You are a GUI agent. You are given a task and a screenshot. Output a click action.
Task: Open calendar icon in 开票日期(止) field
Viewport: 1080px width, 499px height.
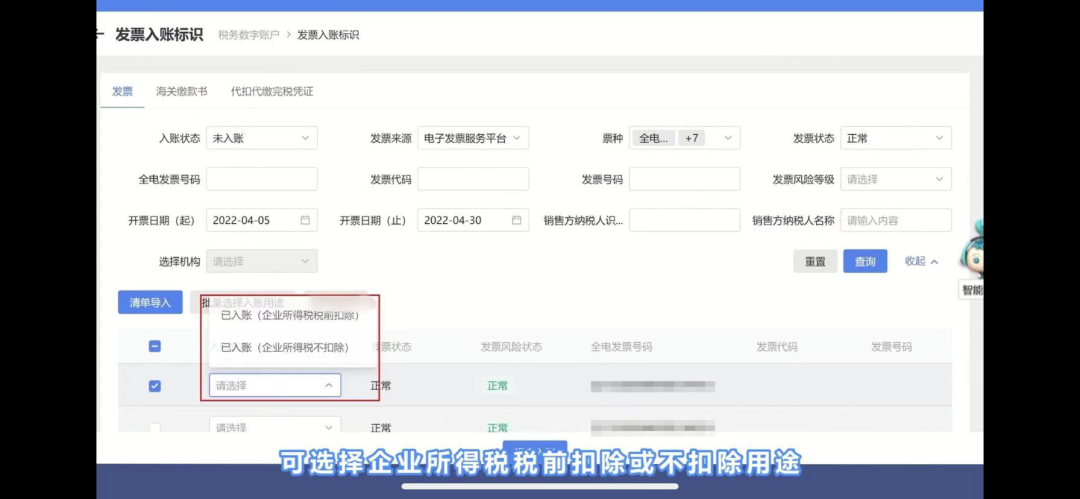pos(516,220)
